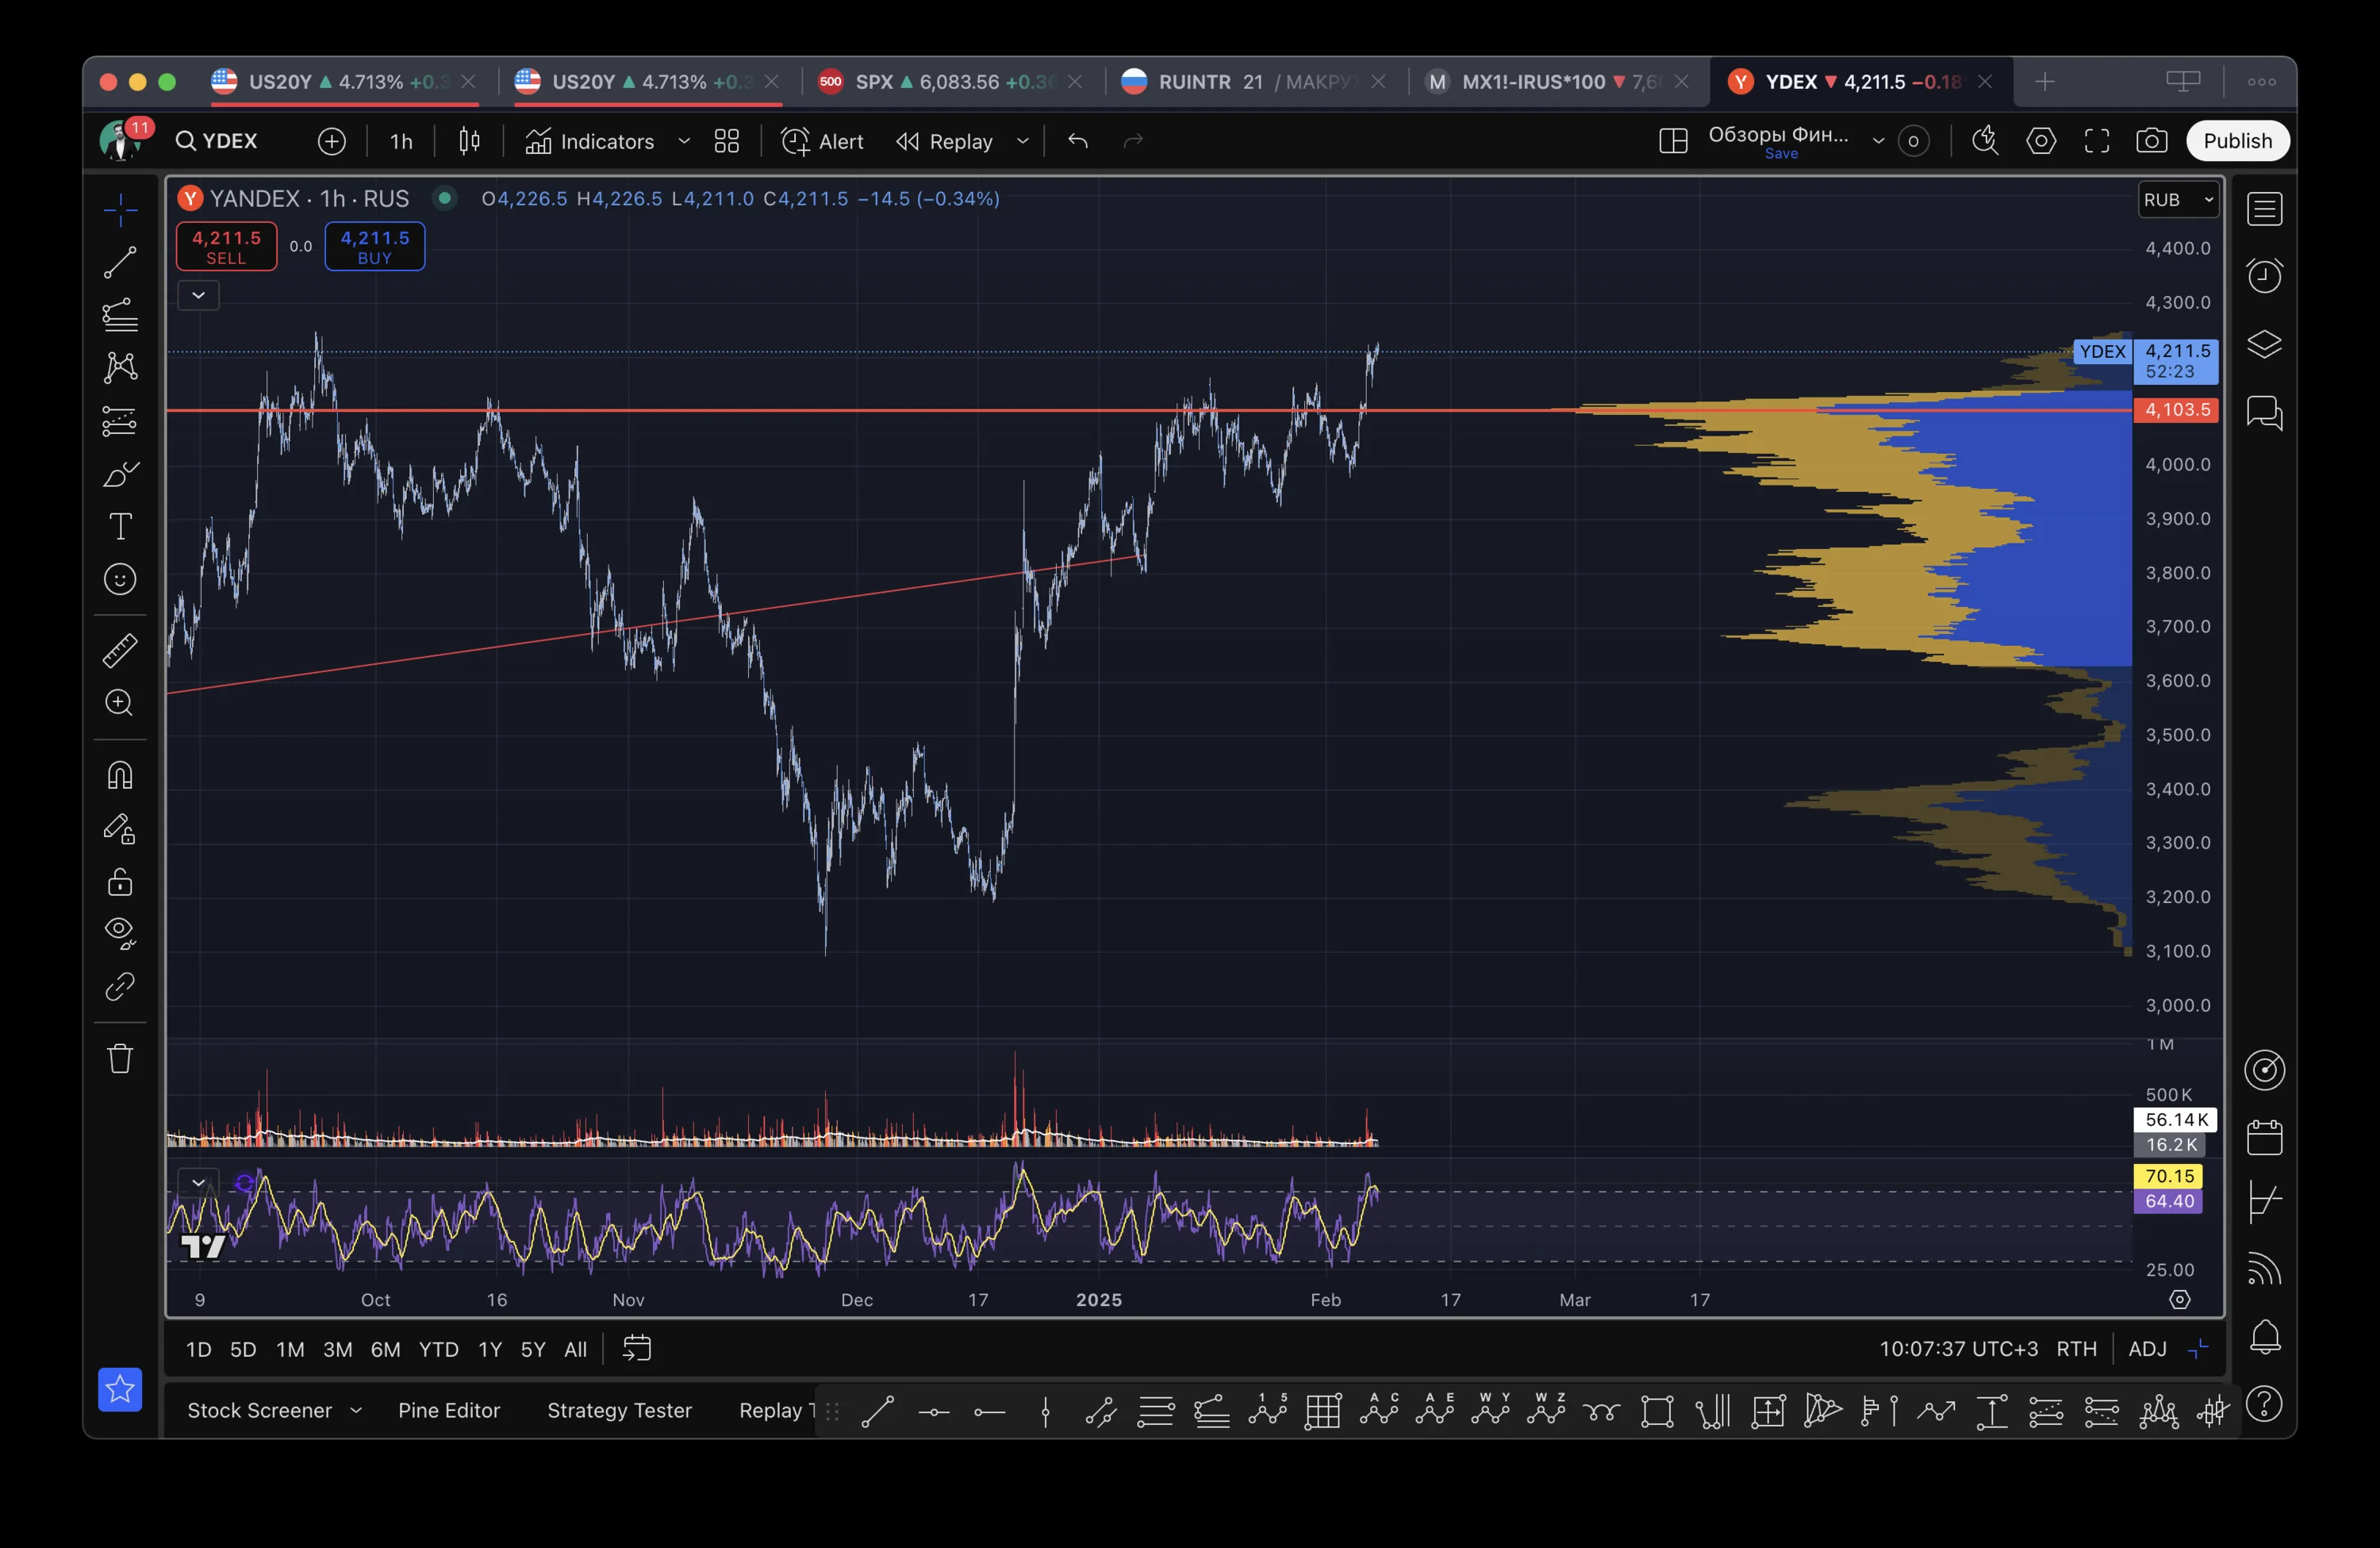
Task: Open the three-dot window menu
Action: pyautogui.click(x=2261, y=82)
